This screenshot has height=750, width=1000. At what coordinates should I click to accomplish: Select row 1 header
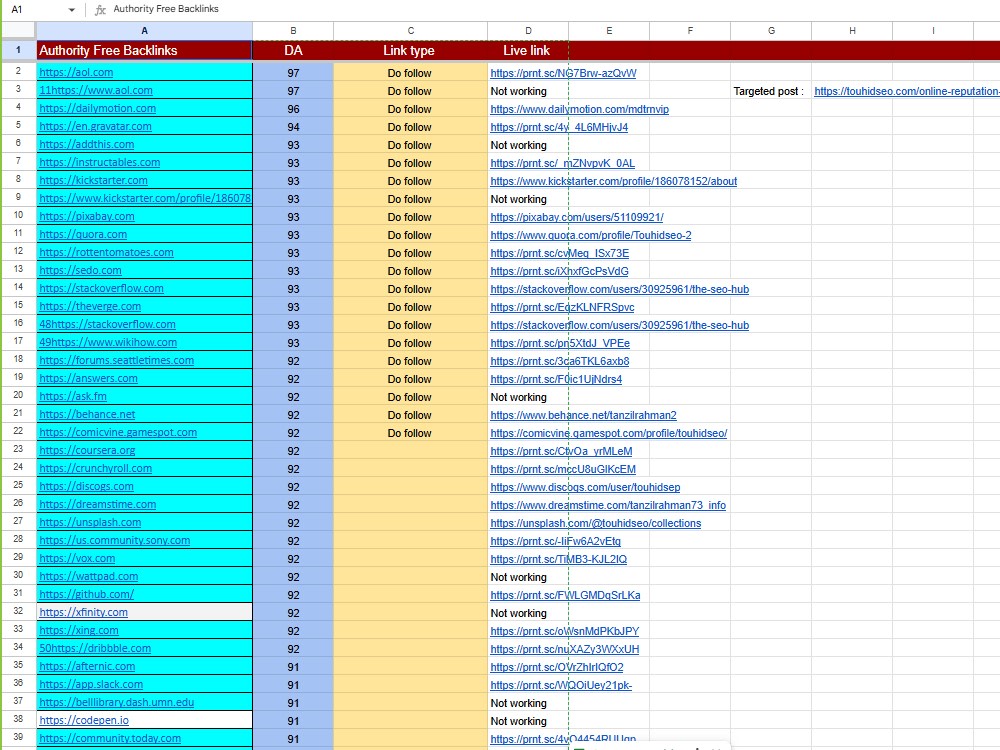(x=18, y=50)
